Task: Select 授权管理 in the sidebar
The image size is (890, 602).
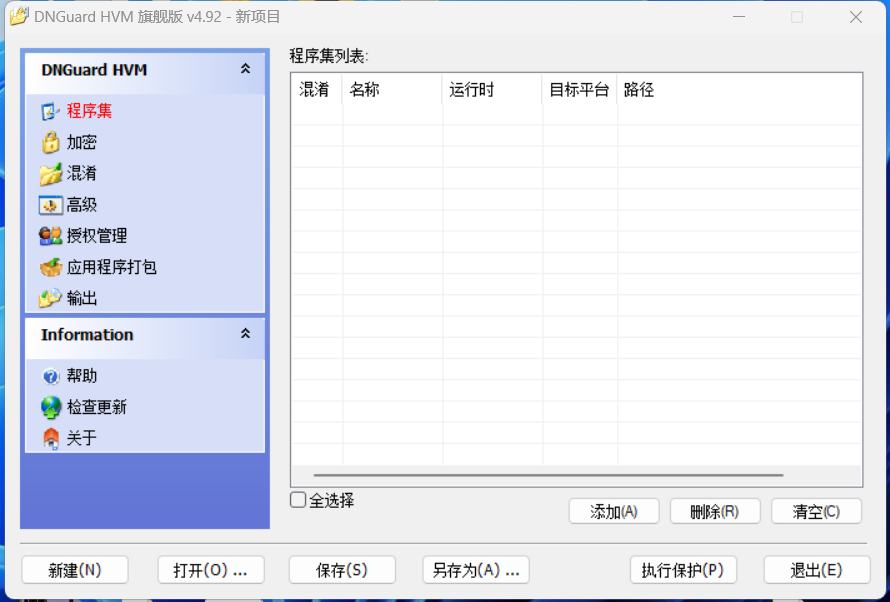Action: (x=96, y=236)
